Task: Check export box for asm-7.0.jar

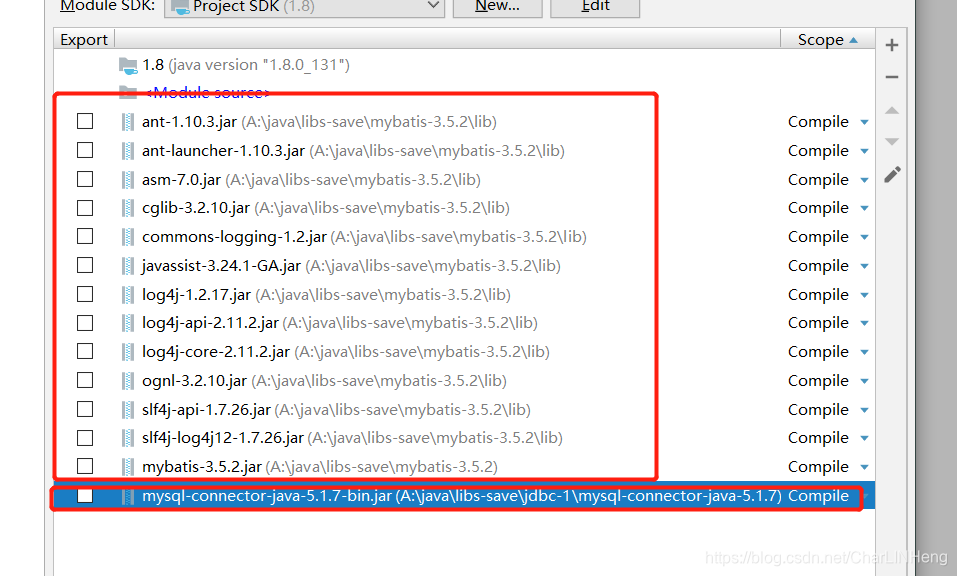Action: point(85,179)
